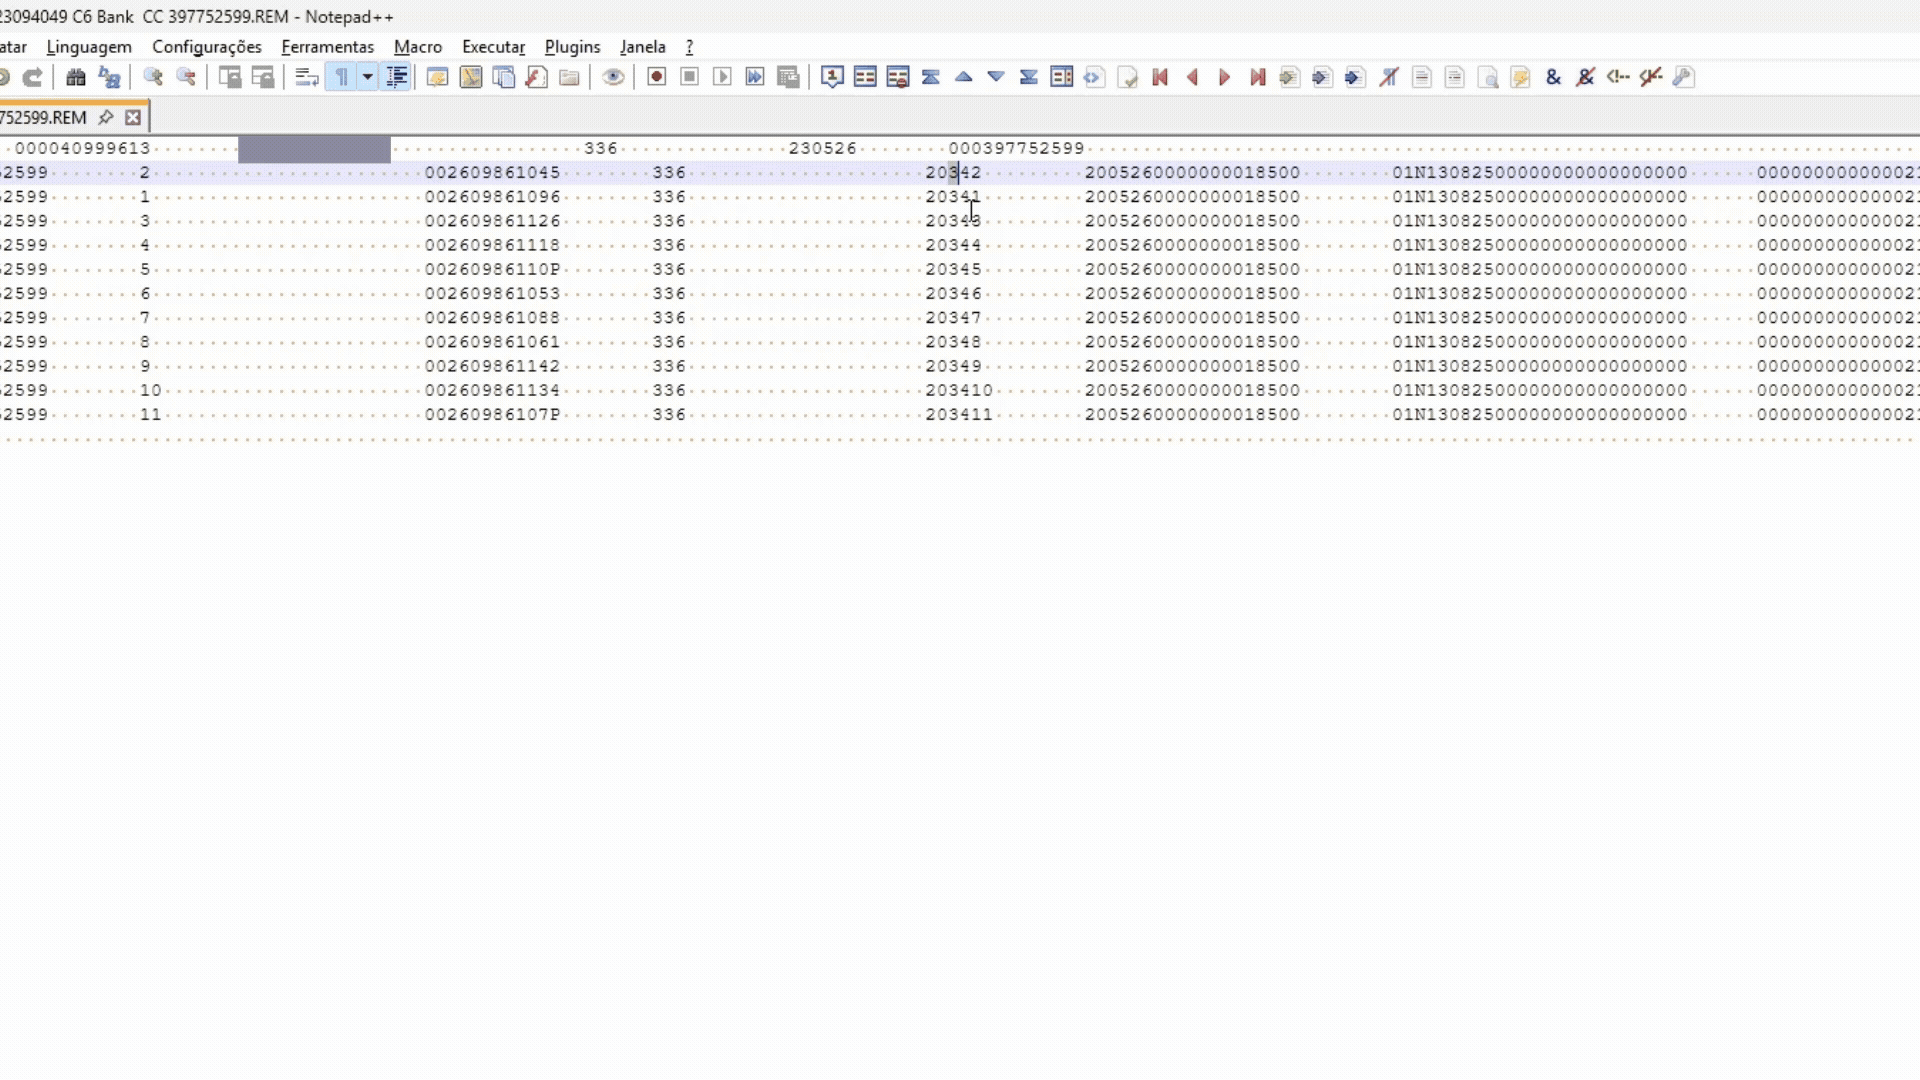This screenshot has height=1080, width=1920.
Task: Toggle show all characters pilcrow button
Action: click(x=341, y=77)
